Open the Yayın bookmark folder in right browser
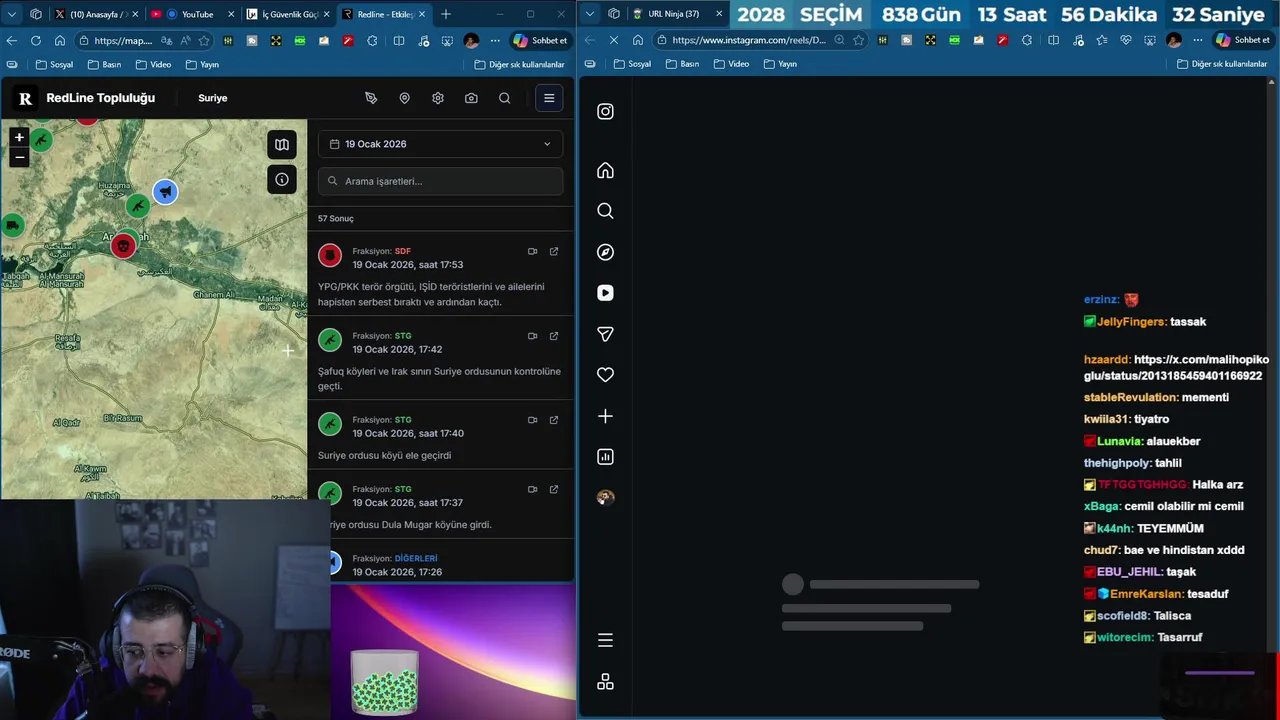1280x720 pixels. [780, 64]
